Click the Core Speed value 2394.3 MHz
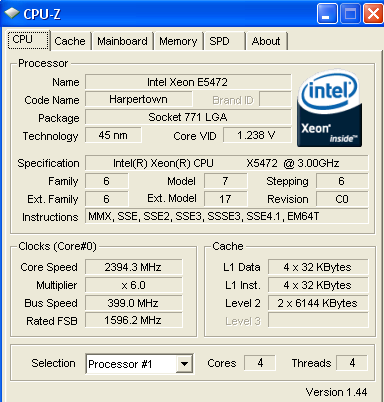The height and width of the screenshot is (402, 384). (134, 267)
